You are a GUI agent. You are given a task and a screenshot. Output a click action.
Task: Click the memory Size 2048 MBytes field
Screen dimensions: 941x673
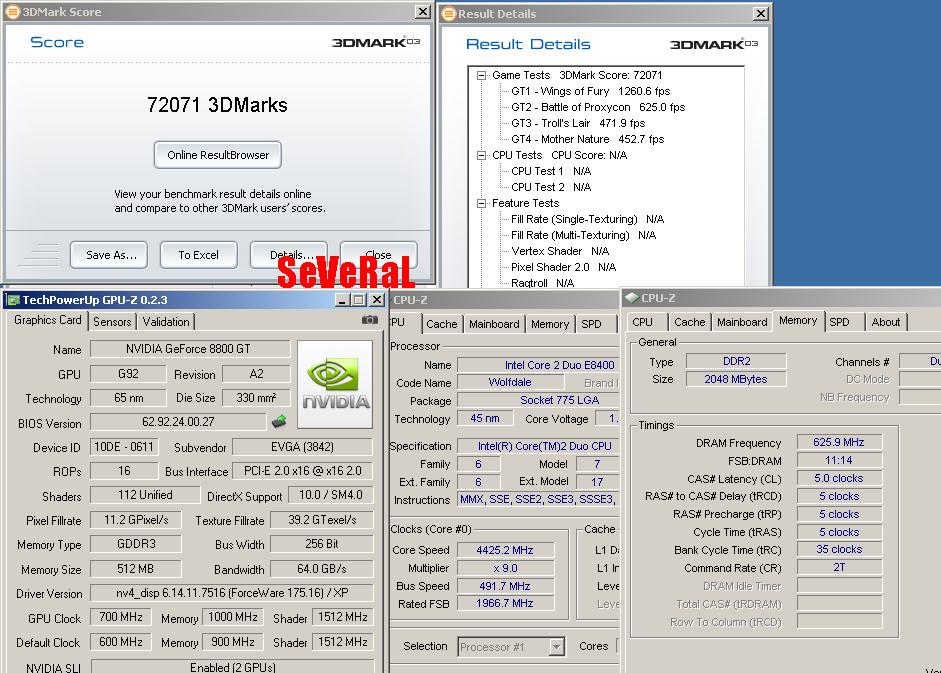tap(736, 379)
